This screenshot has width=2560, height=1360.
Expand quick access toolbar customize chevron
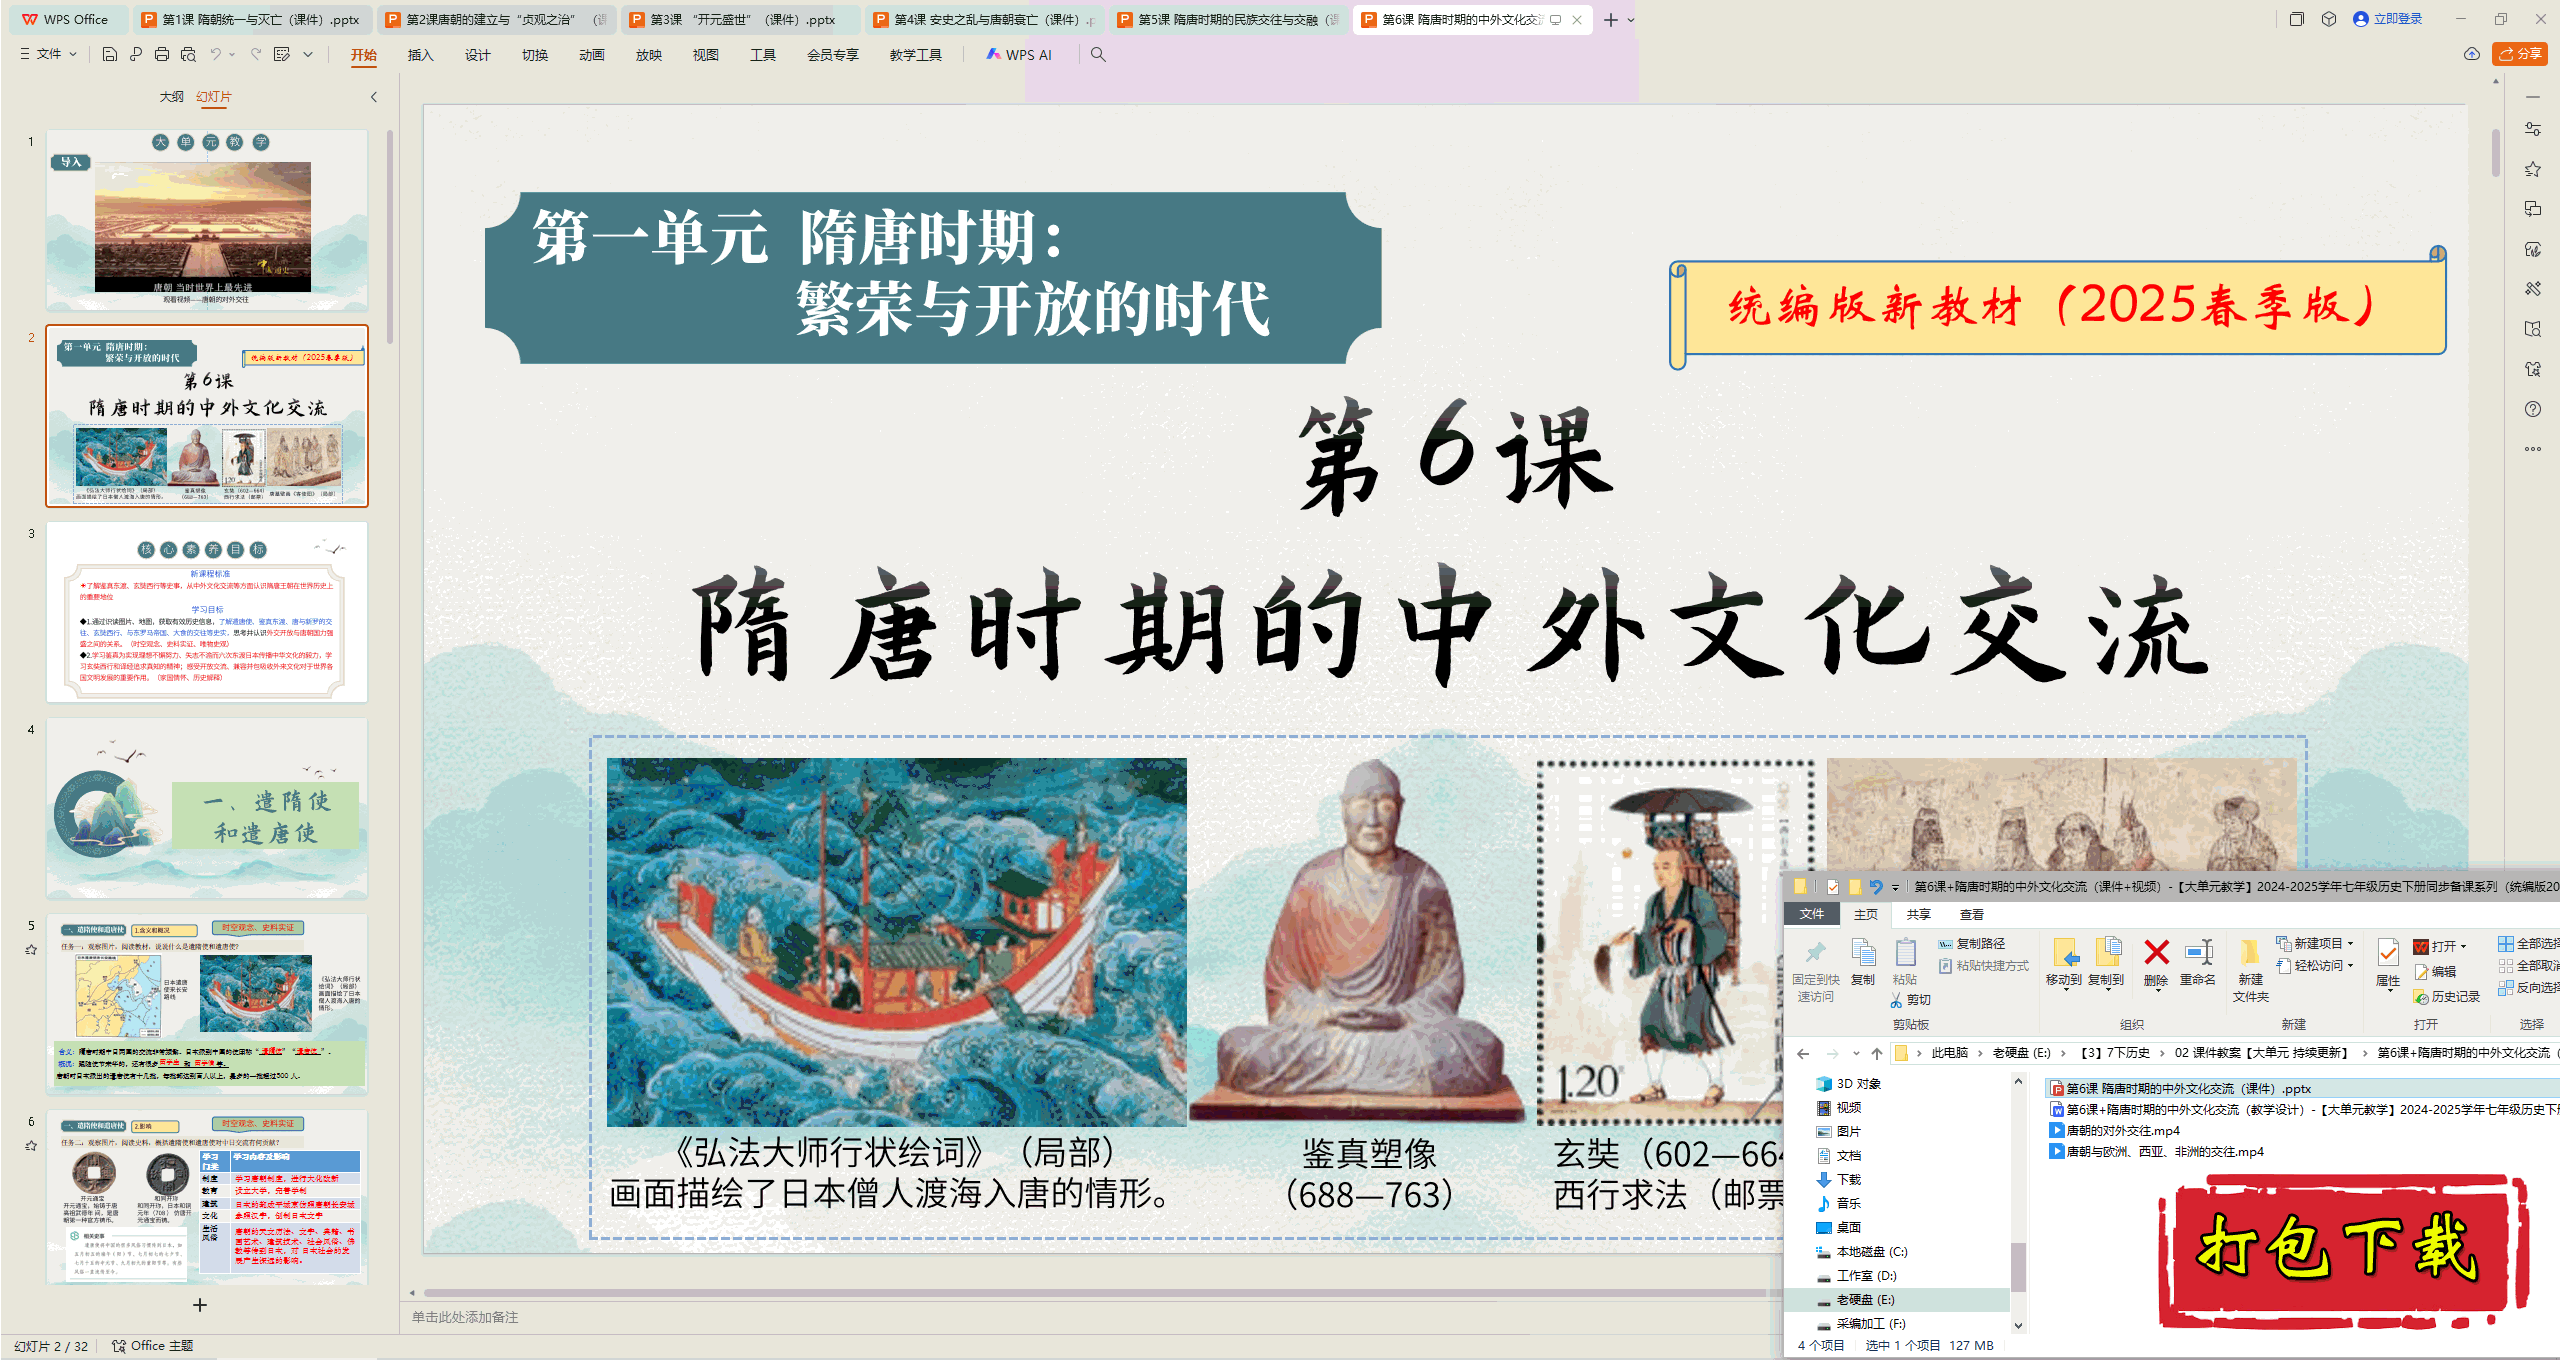tap(309, 54)
